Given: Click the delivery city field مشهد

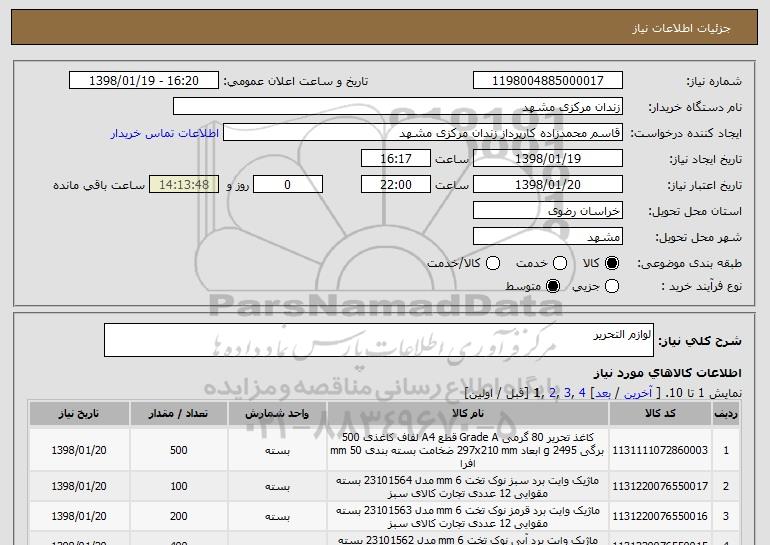Looking at the screenshot, I should click(548, 237).
